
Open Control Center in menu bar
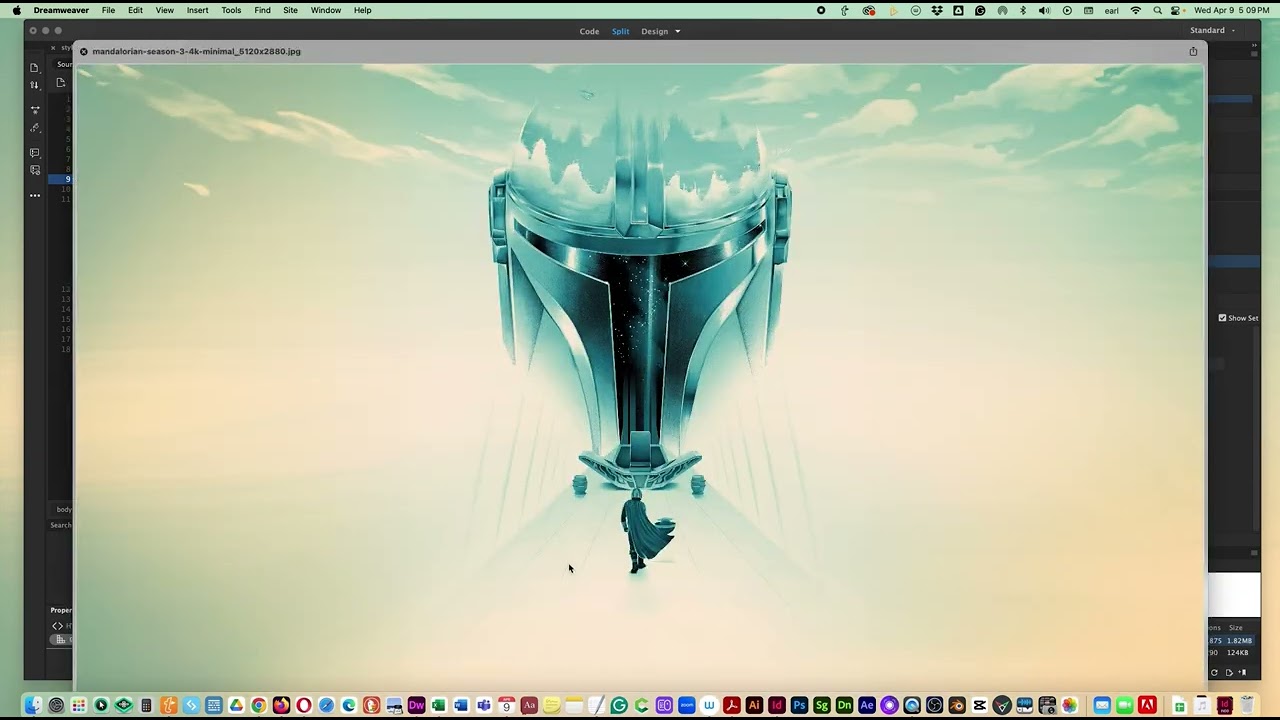pos(1175,10)
